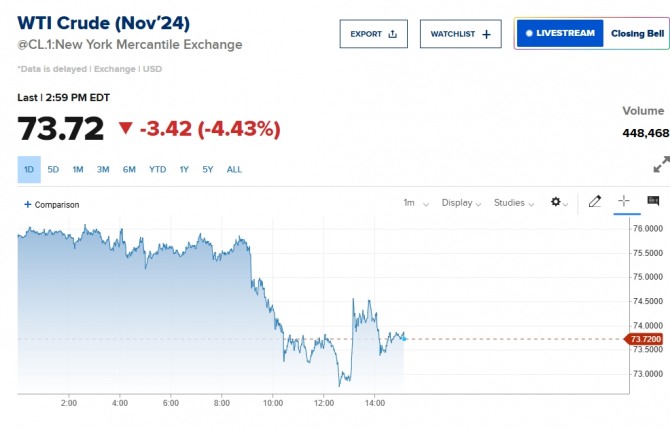Screen dimensions: 670x429
Task: Click the Export icon button
Action: click(373, 34)
